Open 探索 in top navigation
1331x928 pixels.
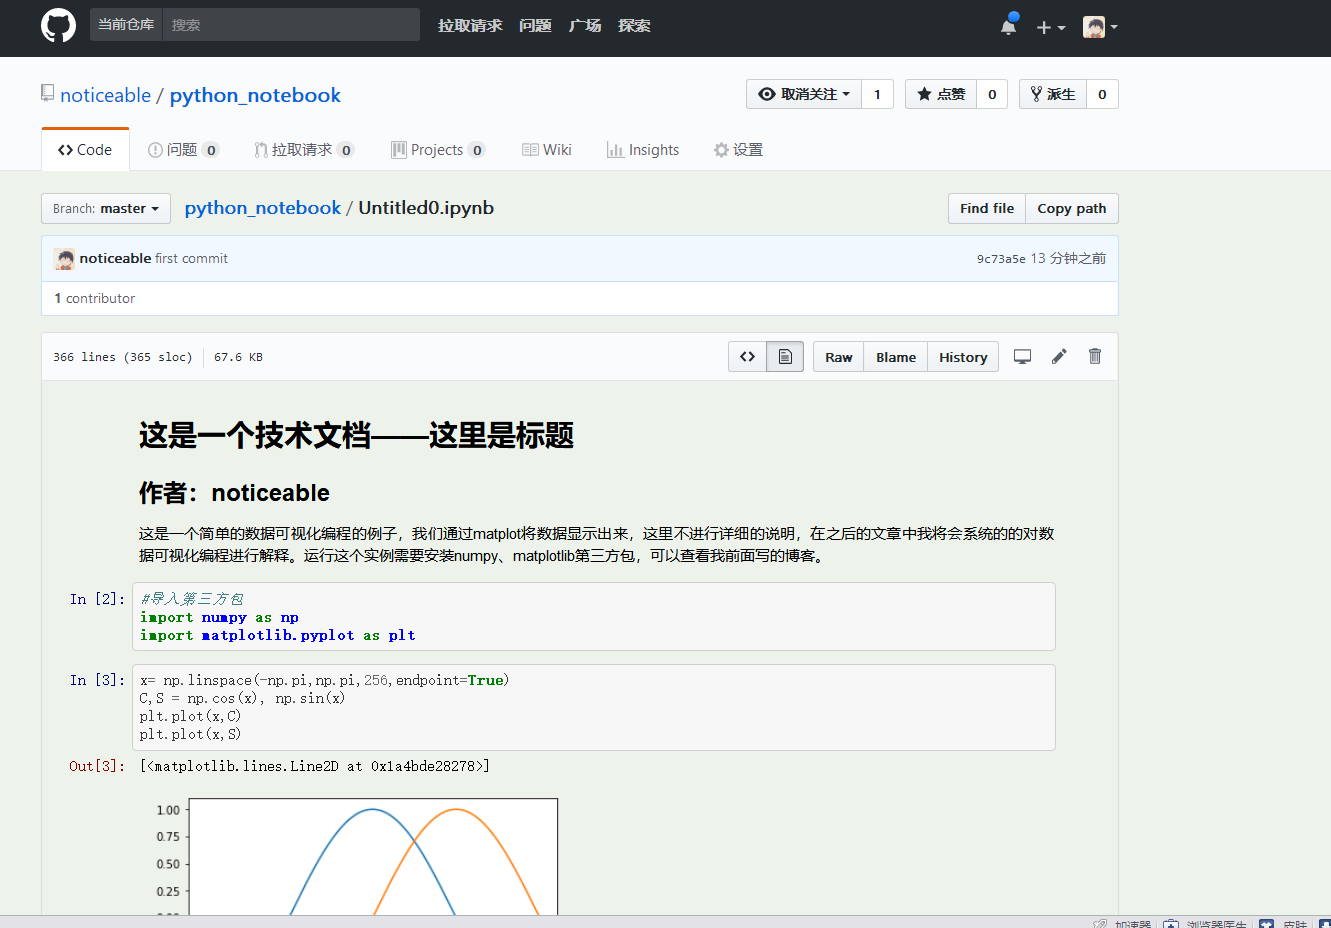(x=634, y=26)
